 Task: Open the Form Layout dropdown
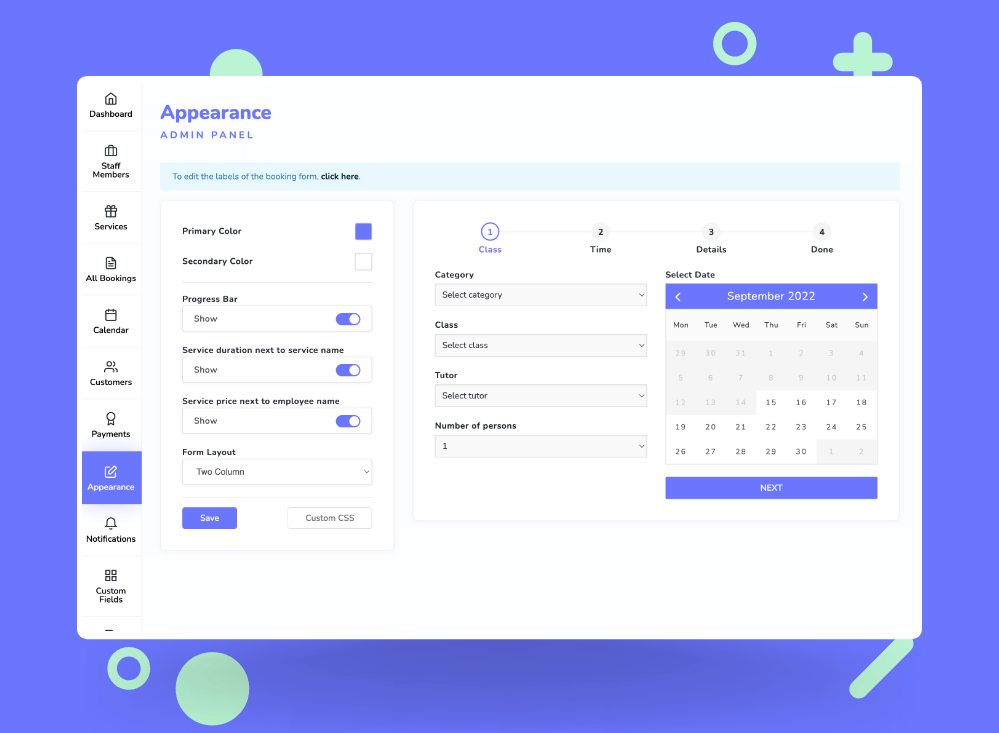click(277, 471)
